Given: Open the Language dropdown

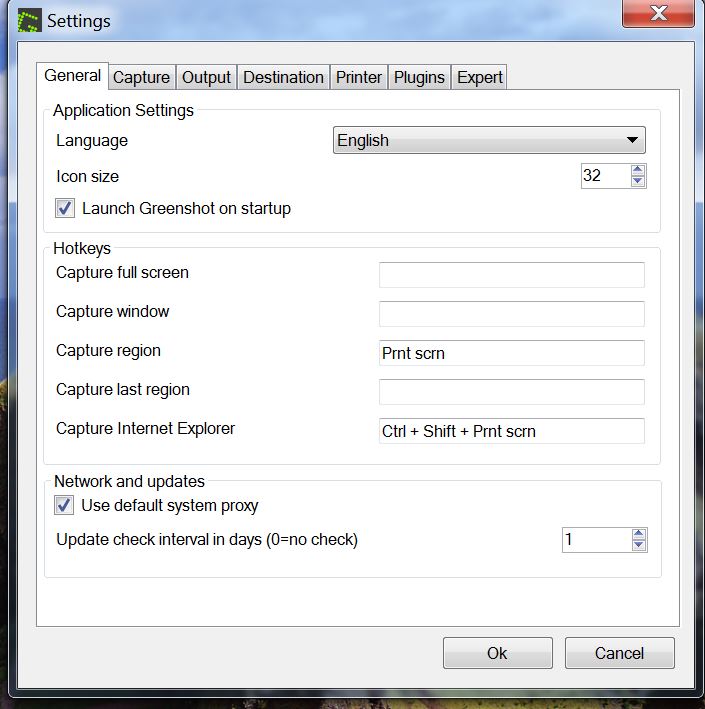Looking at the screenshot, I should click(x=489, y=140).
